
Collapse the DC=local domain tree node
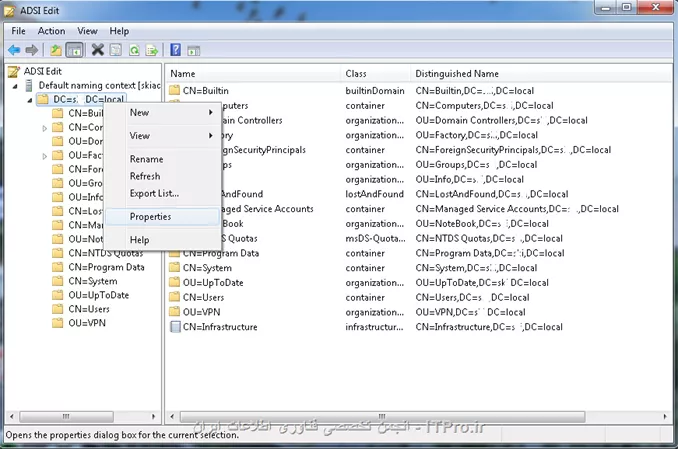(30, 100)
